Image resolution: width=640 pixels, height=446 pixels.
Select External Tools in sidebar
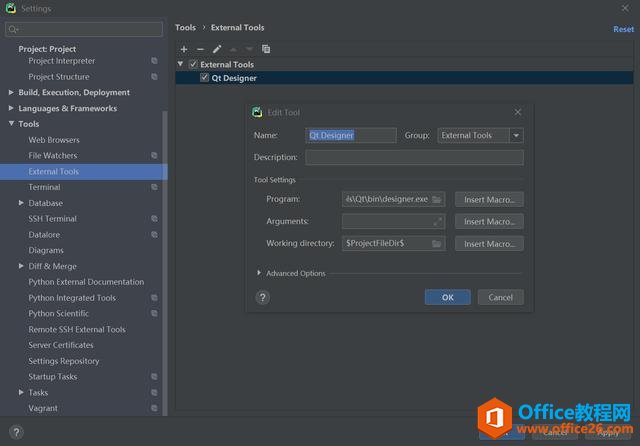(x=83, y=172)
